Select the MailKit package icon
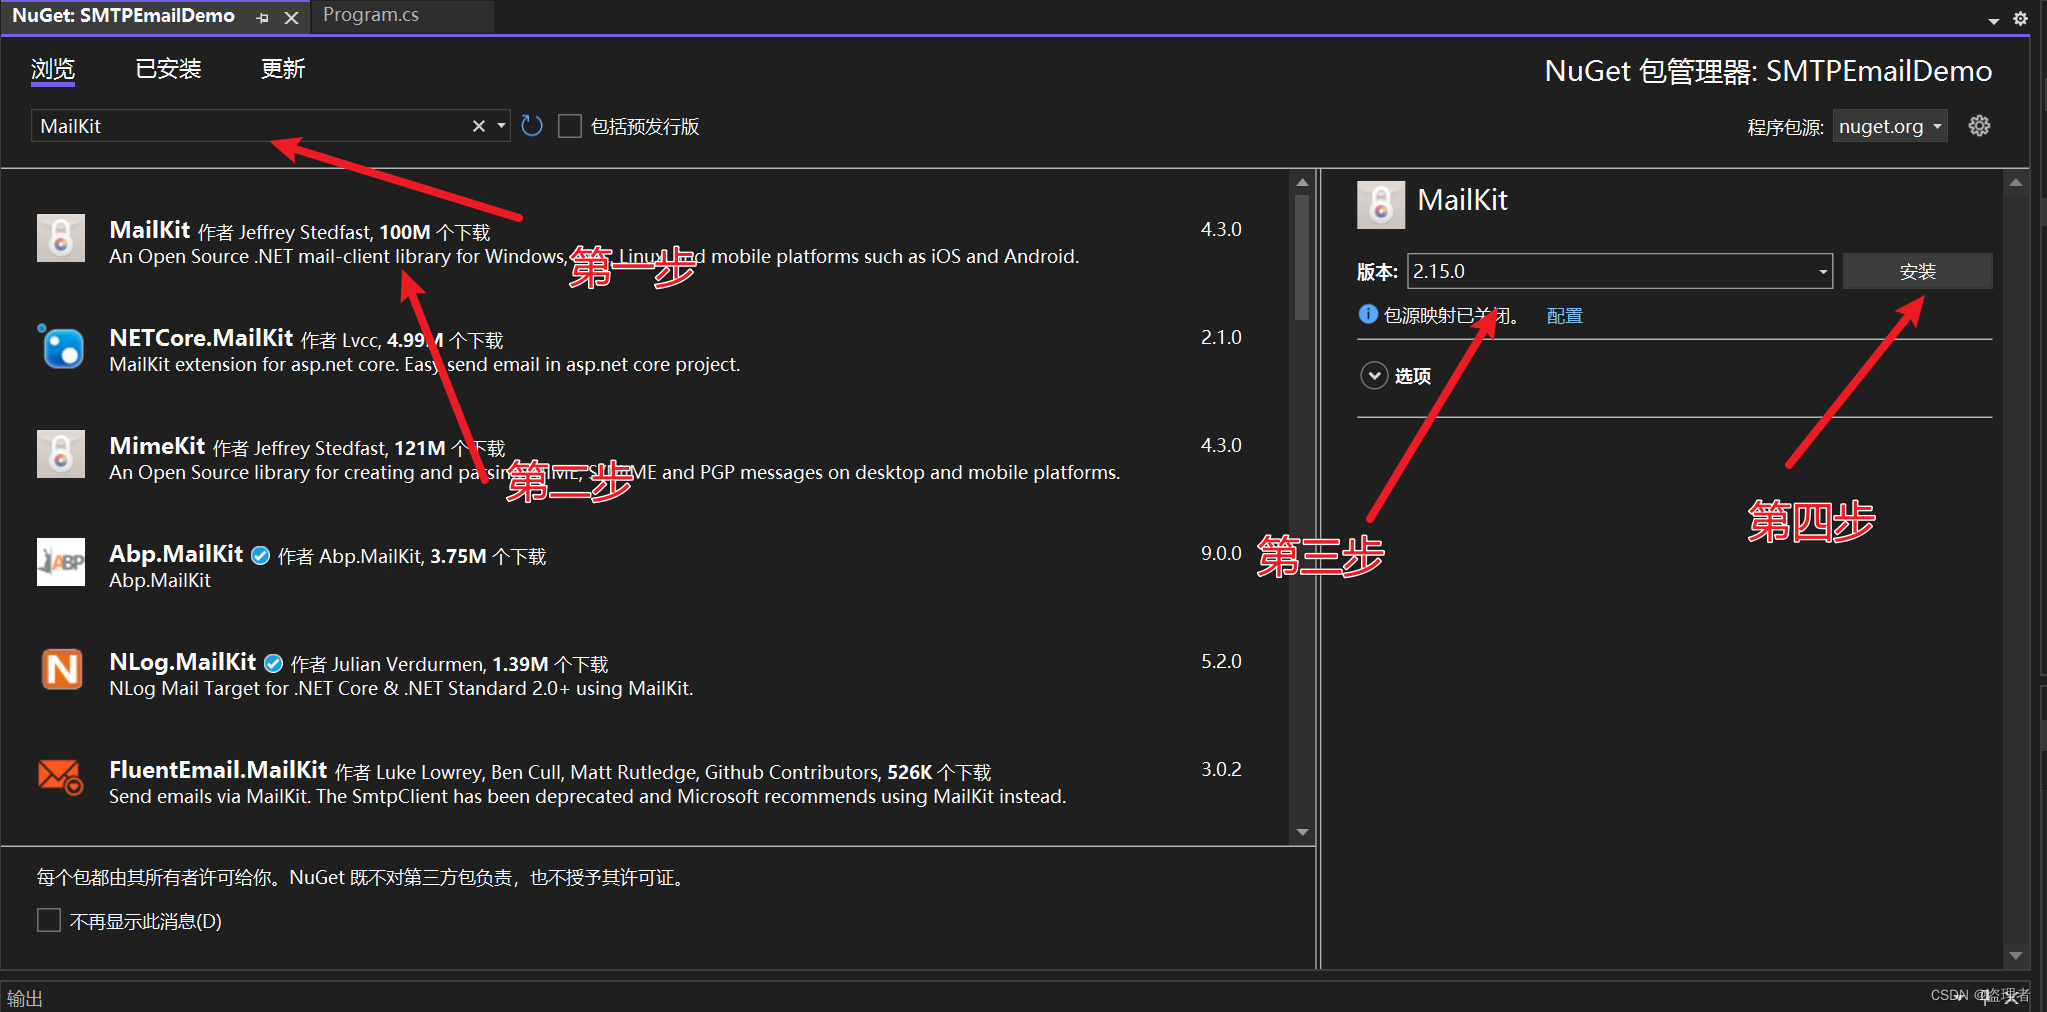2047x1012 pixels. [60, 238]
